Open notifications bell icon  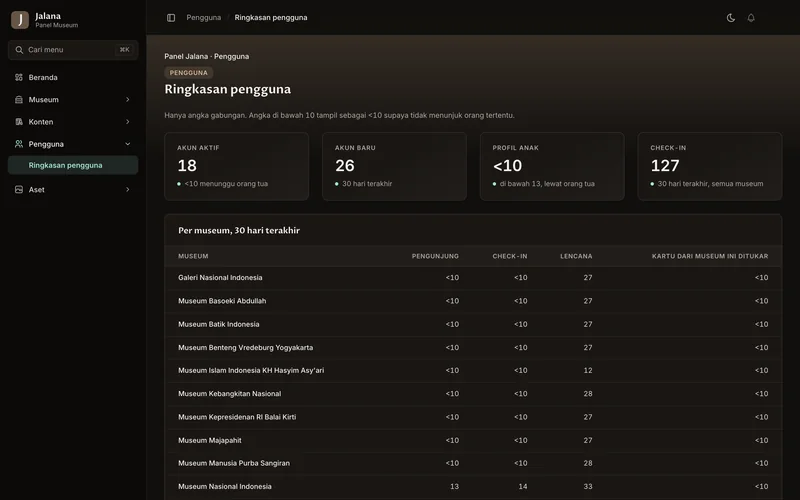751,18
